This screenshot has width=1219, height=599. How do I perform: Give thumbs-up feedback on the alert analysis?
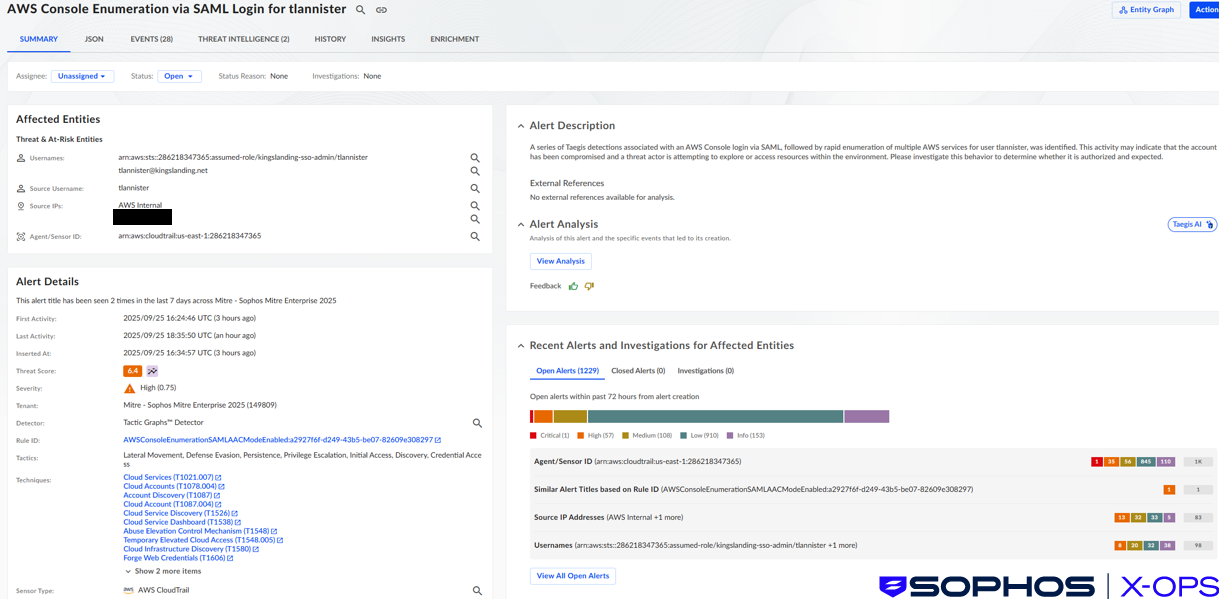click(x=573, y=285)
